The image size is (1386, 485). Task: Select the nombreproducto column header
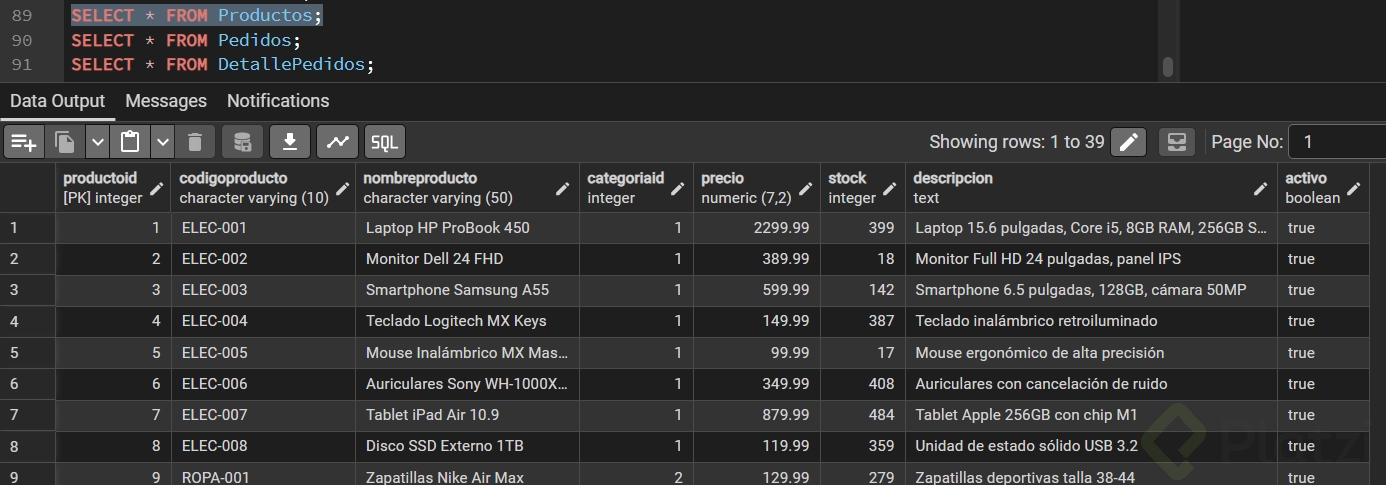pos(468,188)
